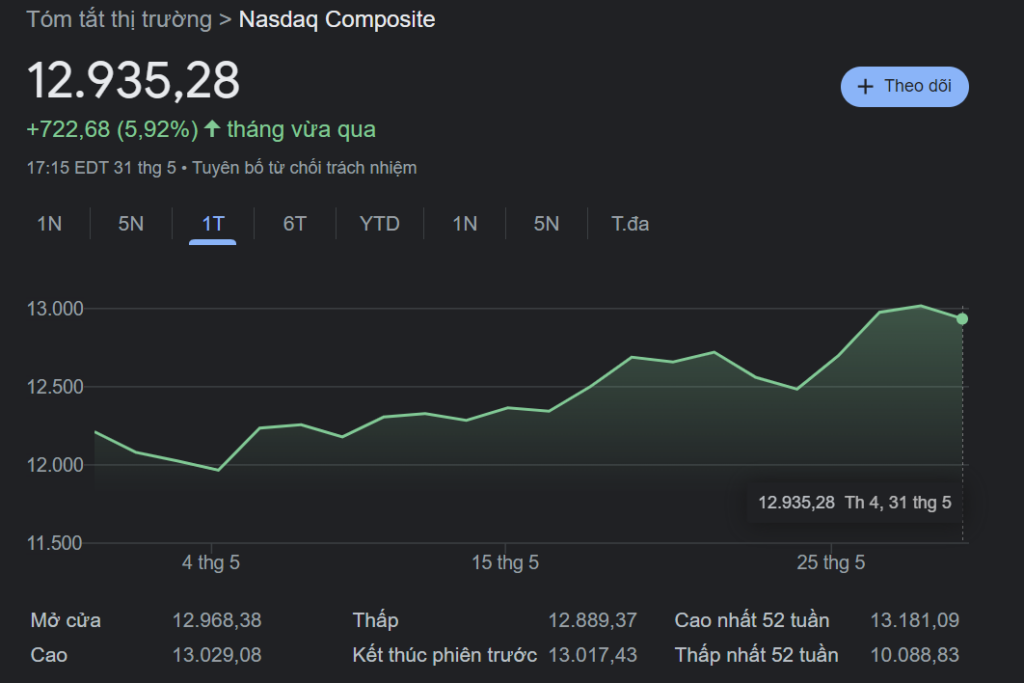Click the 12.500 y-axis label

[x=56, y=387]
